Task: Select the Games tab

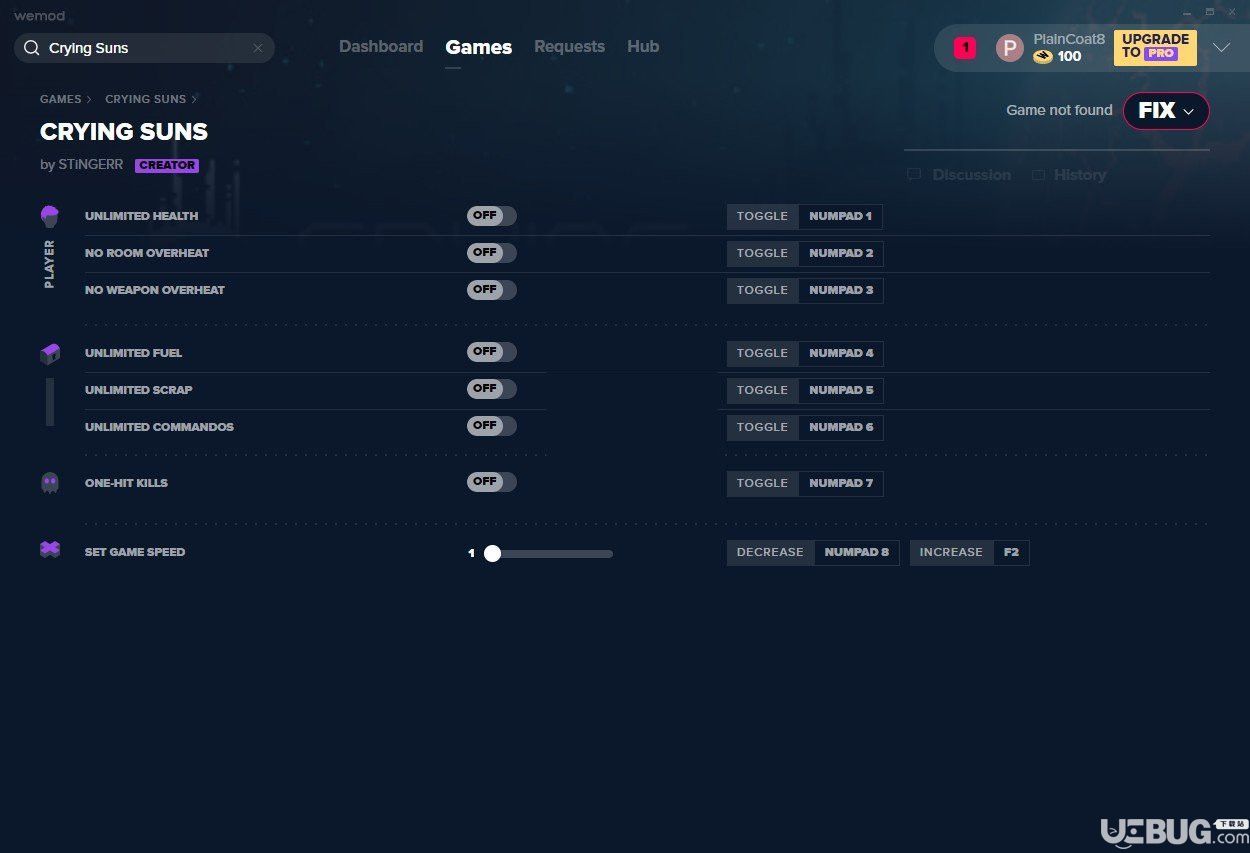Action: point(479,47)
